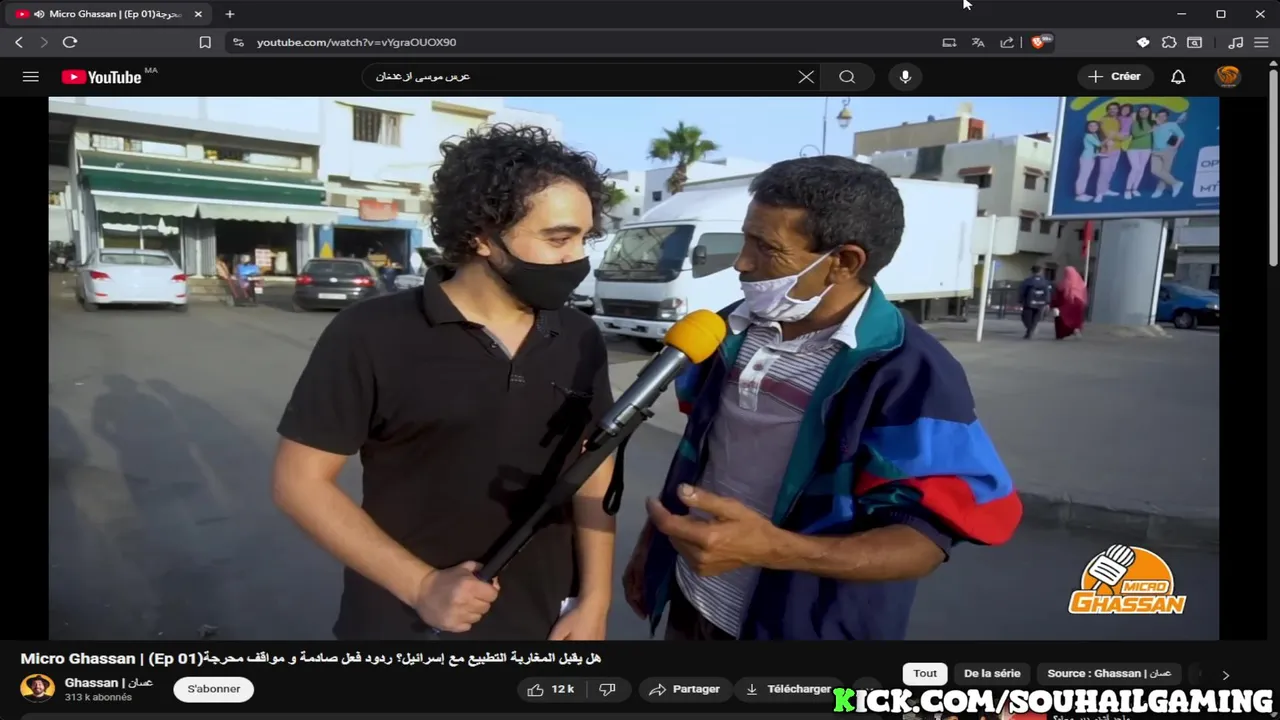This screenshot has width=1280, height=720.
Task: Open the translate page icon
Action: (x=978, y=42)
